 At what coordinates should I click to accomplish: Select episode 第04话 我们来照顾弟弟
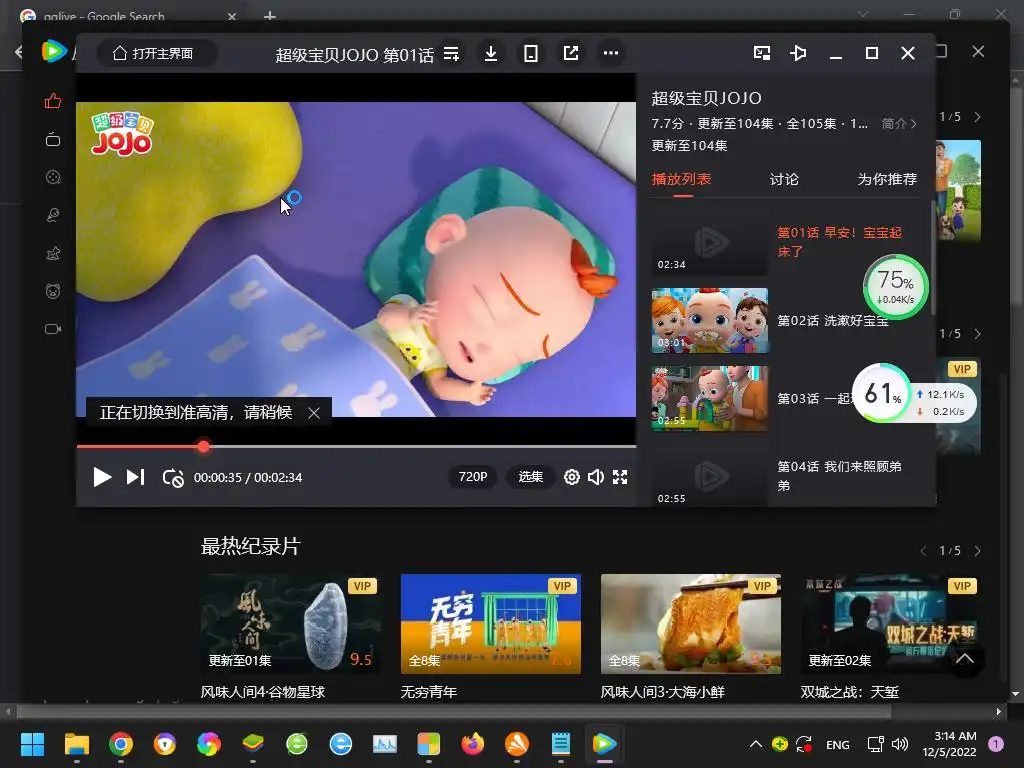pos(839,475)
